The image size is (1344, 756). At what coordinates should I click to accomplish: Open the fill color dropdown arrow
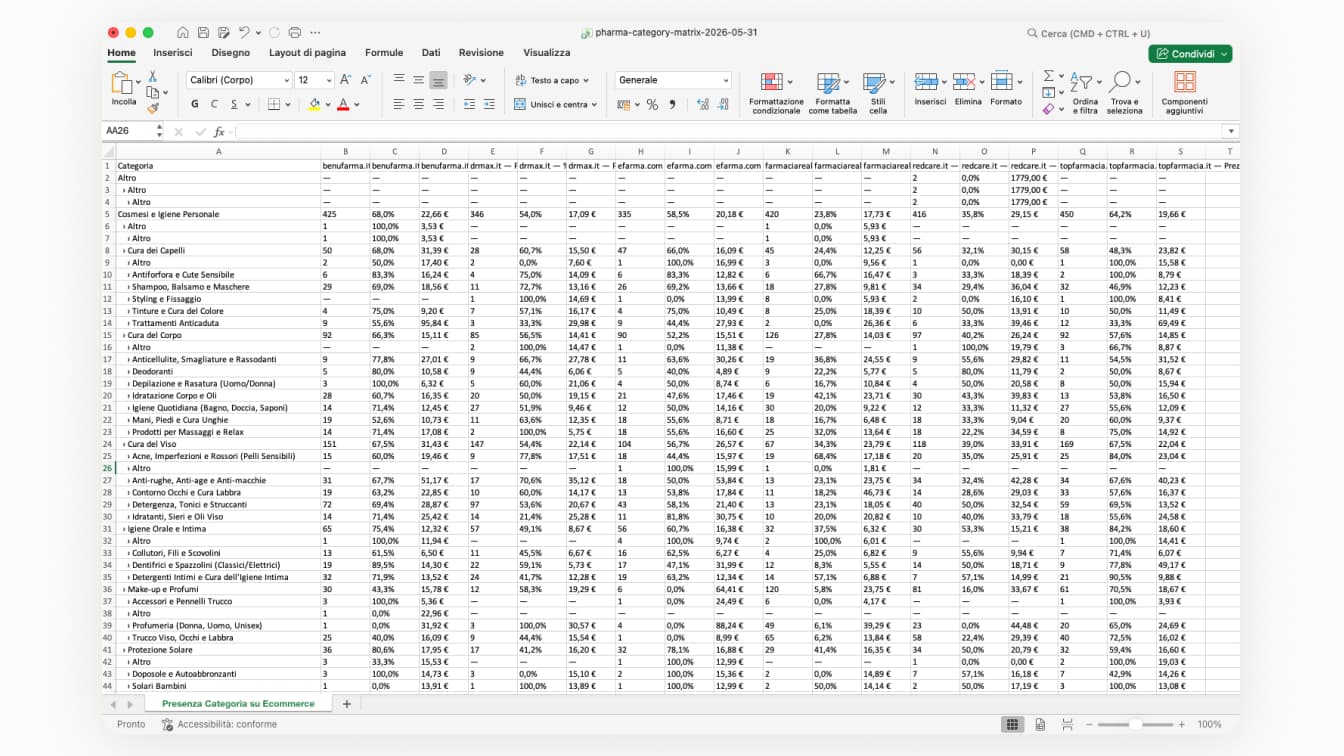coord(327,104)
